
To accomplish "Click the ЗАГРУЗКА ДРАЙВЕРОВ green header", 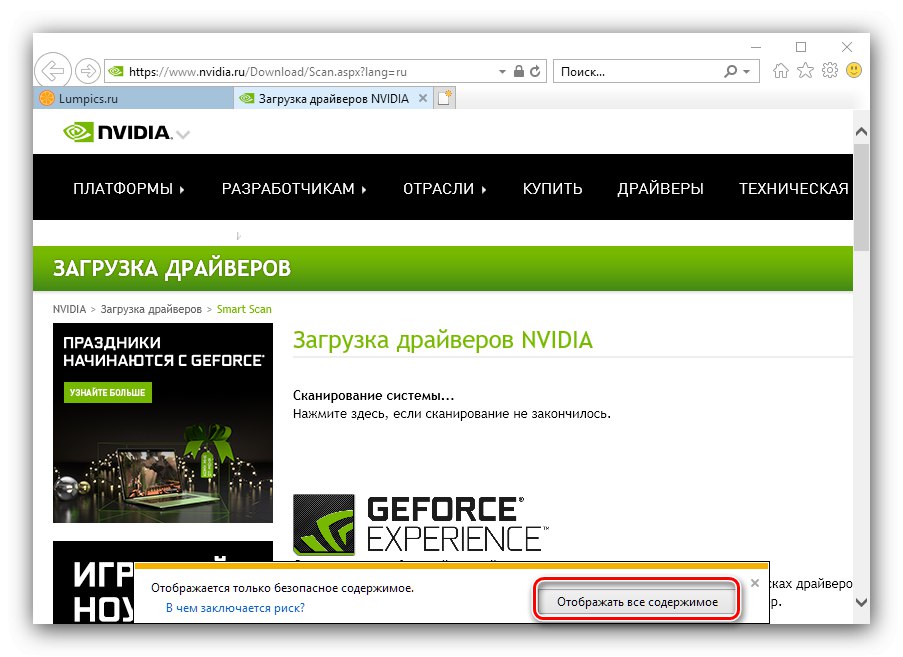I will (x=172, y=268).
